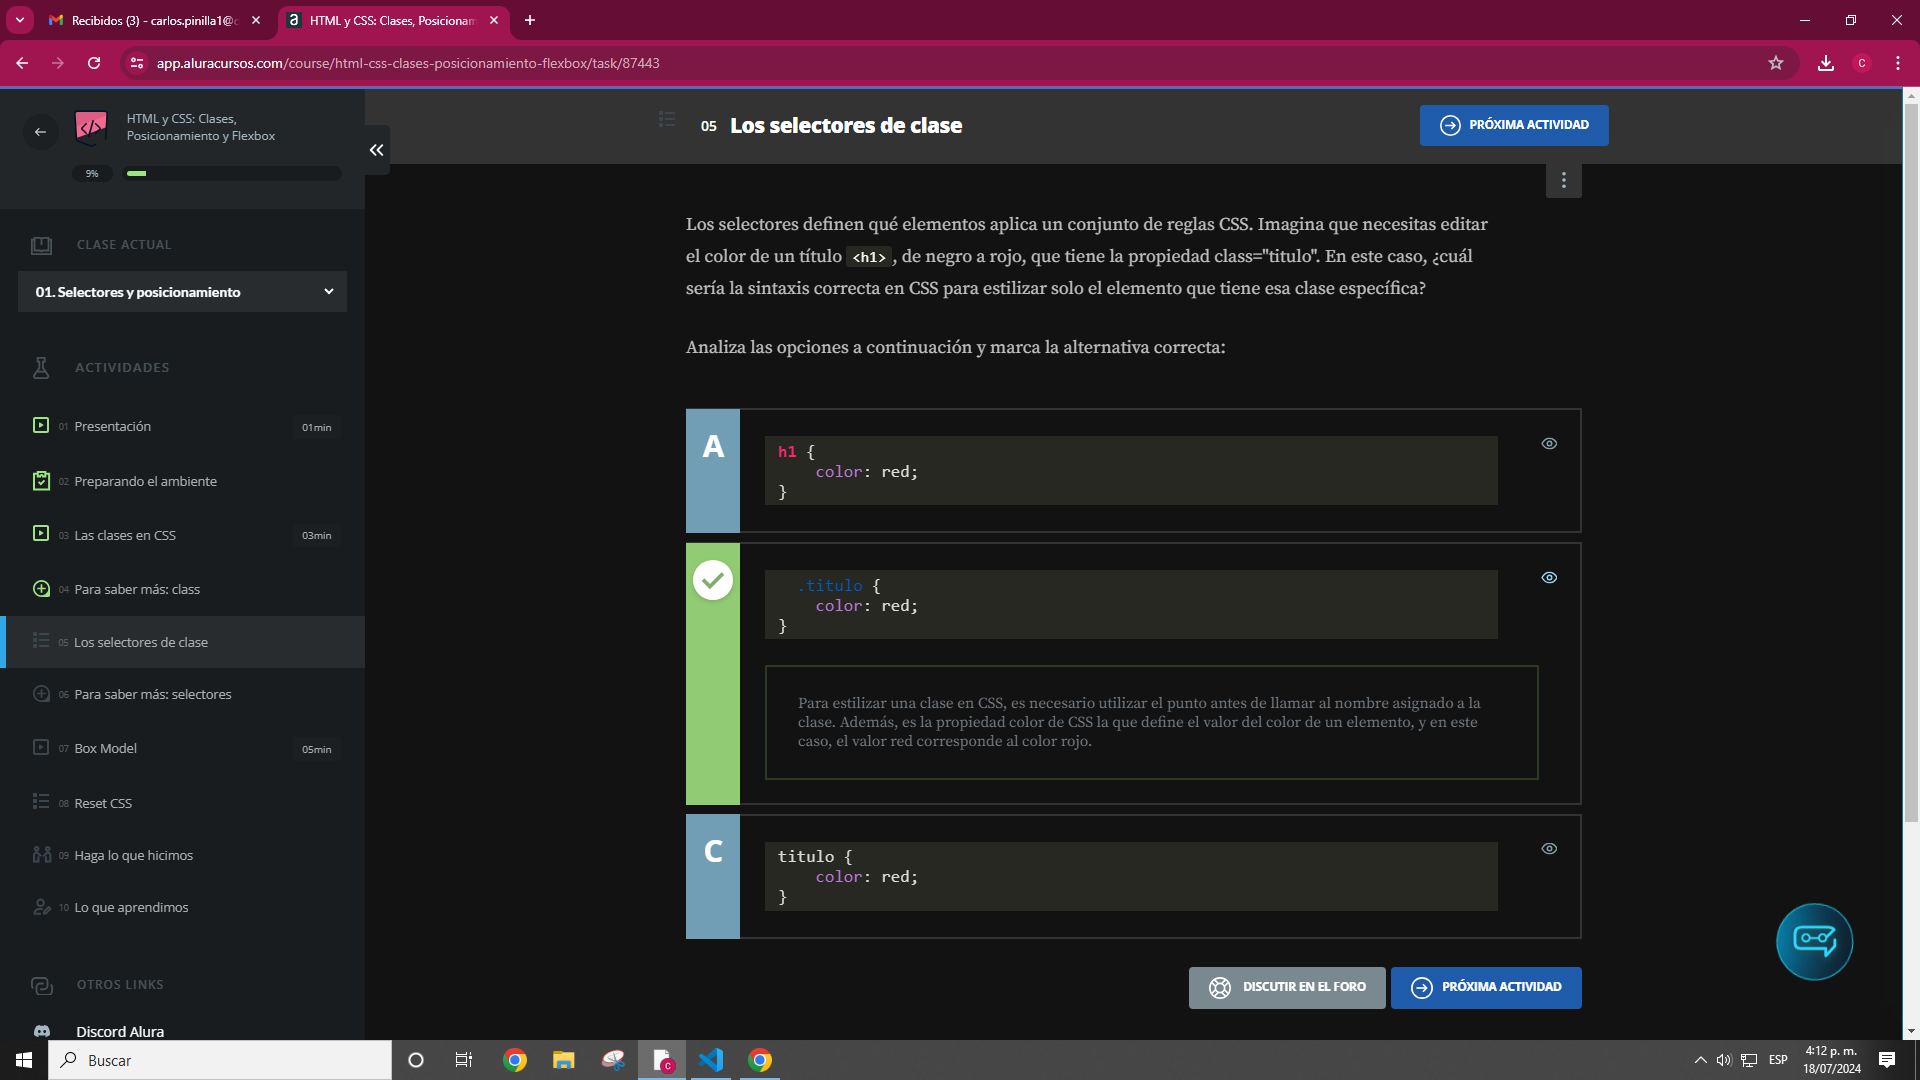Open Visual Studio Code from the taskbar
This screenshot has height=1080, width=1920.
point(711,1060)
